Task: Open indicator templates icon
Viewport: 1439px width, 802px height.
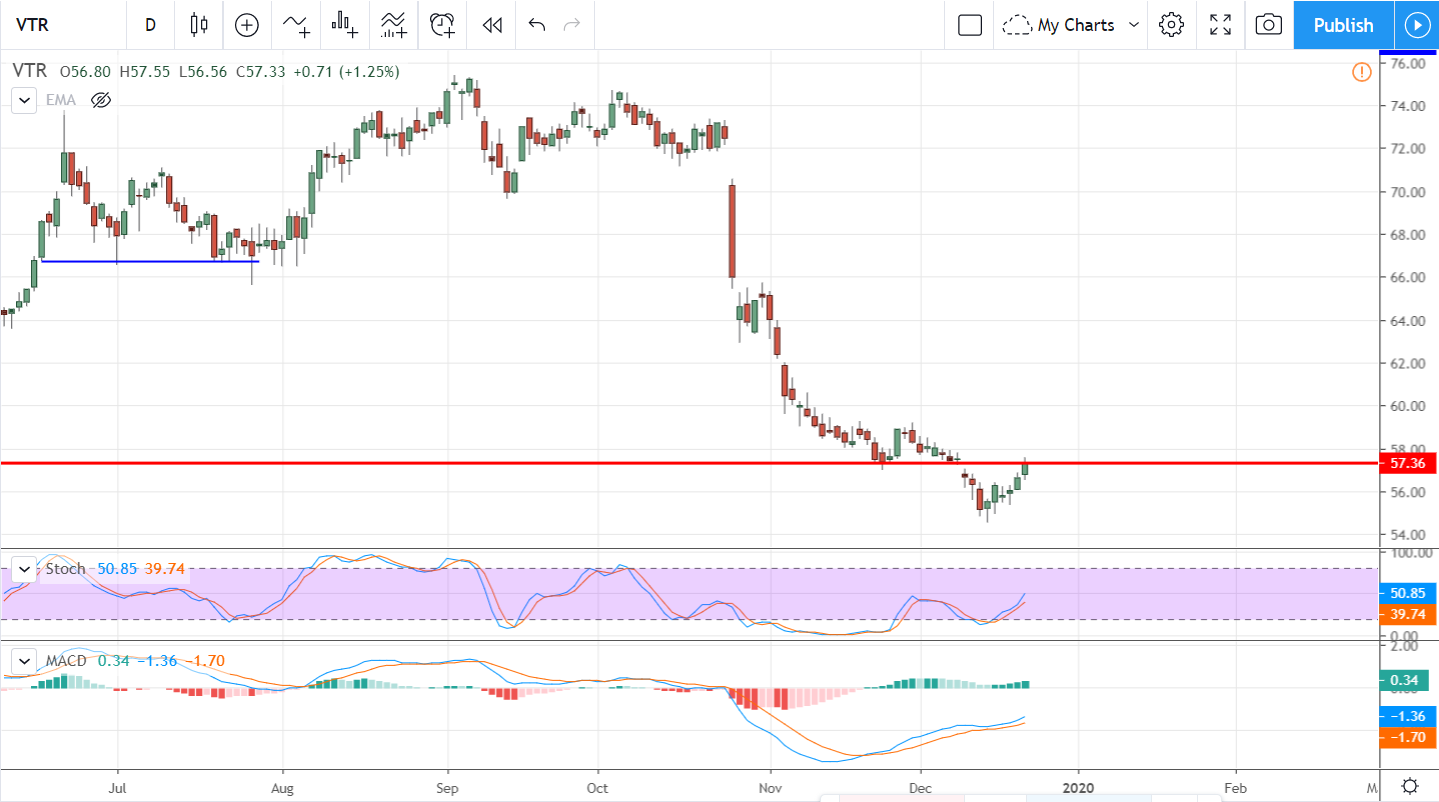Action: (393, 25)
